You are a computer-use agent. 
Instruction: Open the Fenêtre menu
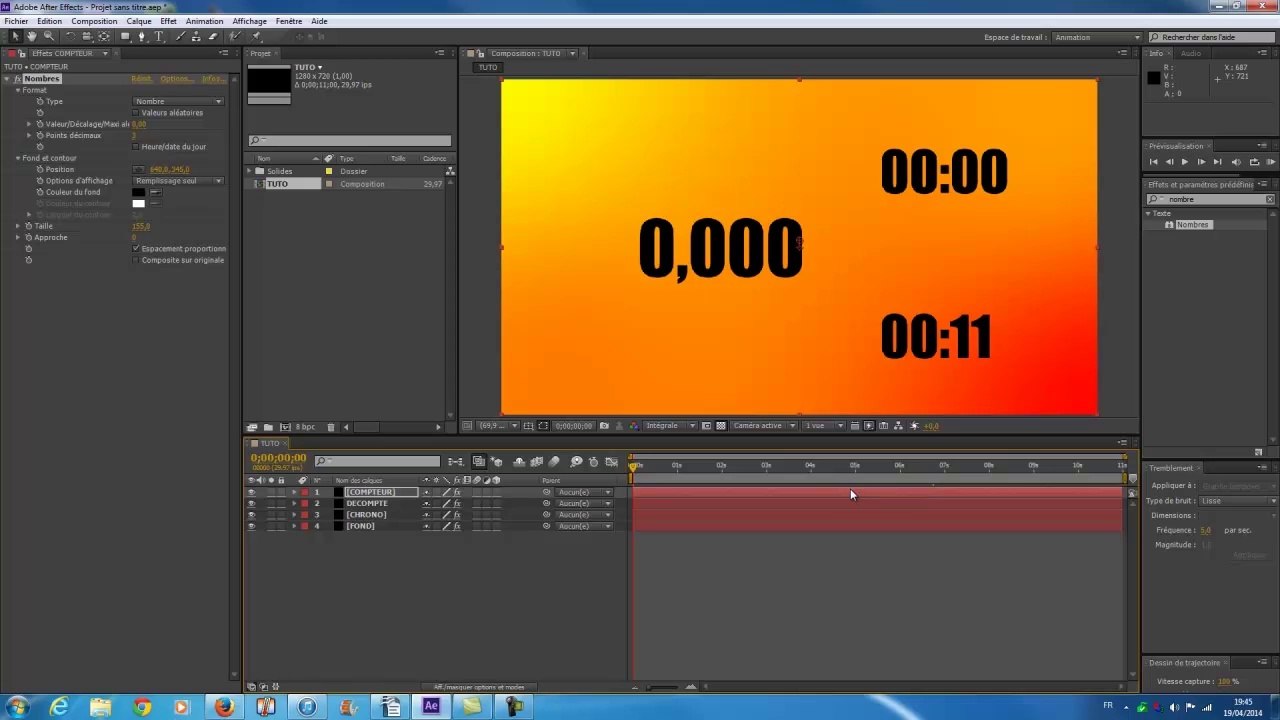289,21
